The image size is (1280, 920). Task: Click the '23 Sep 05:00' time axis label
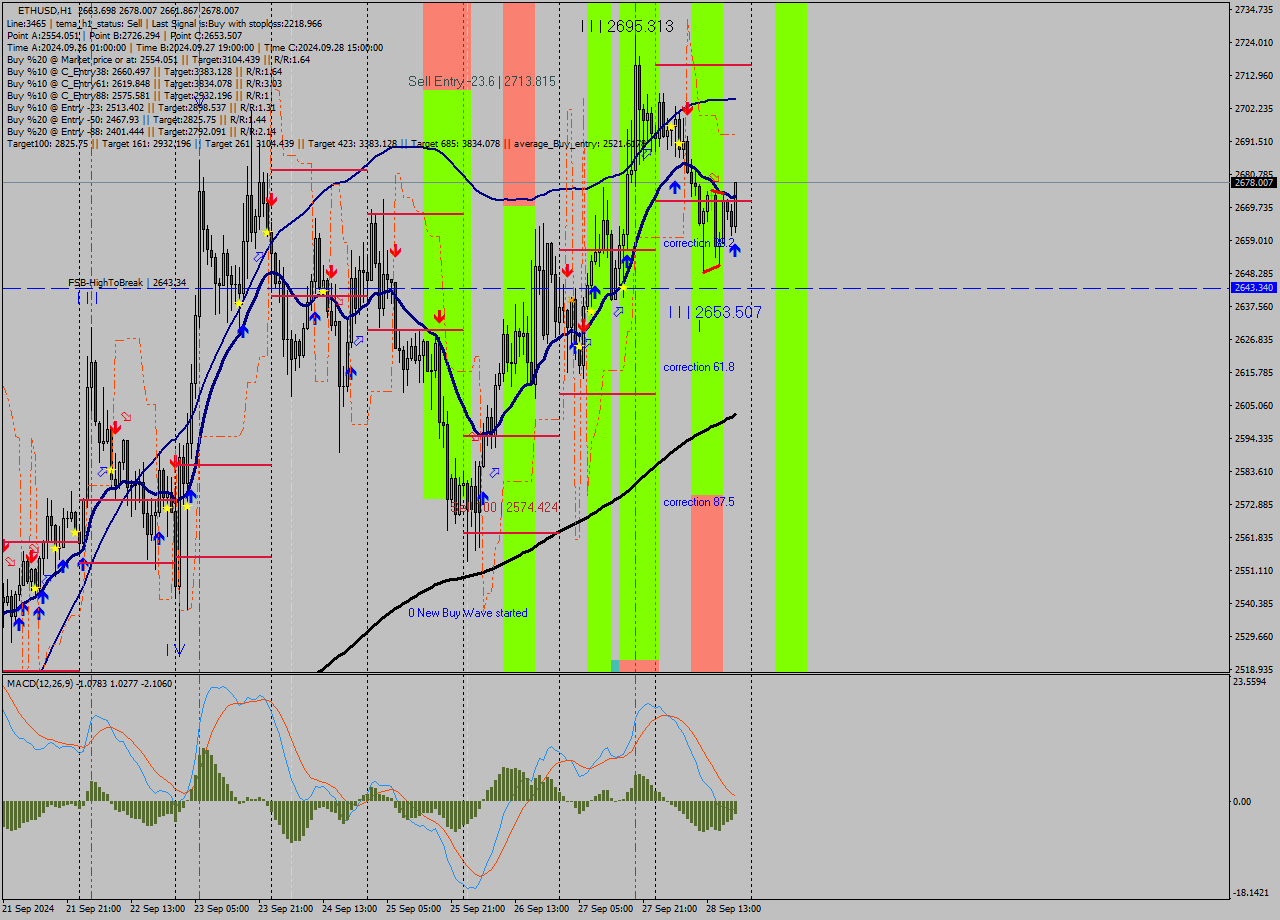222,909
